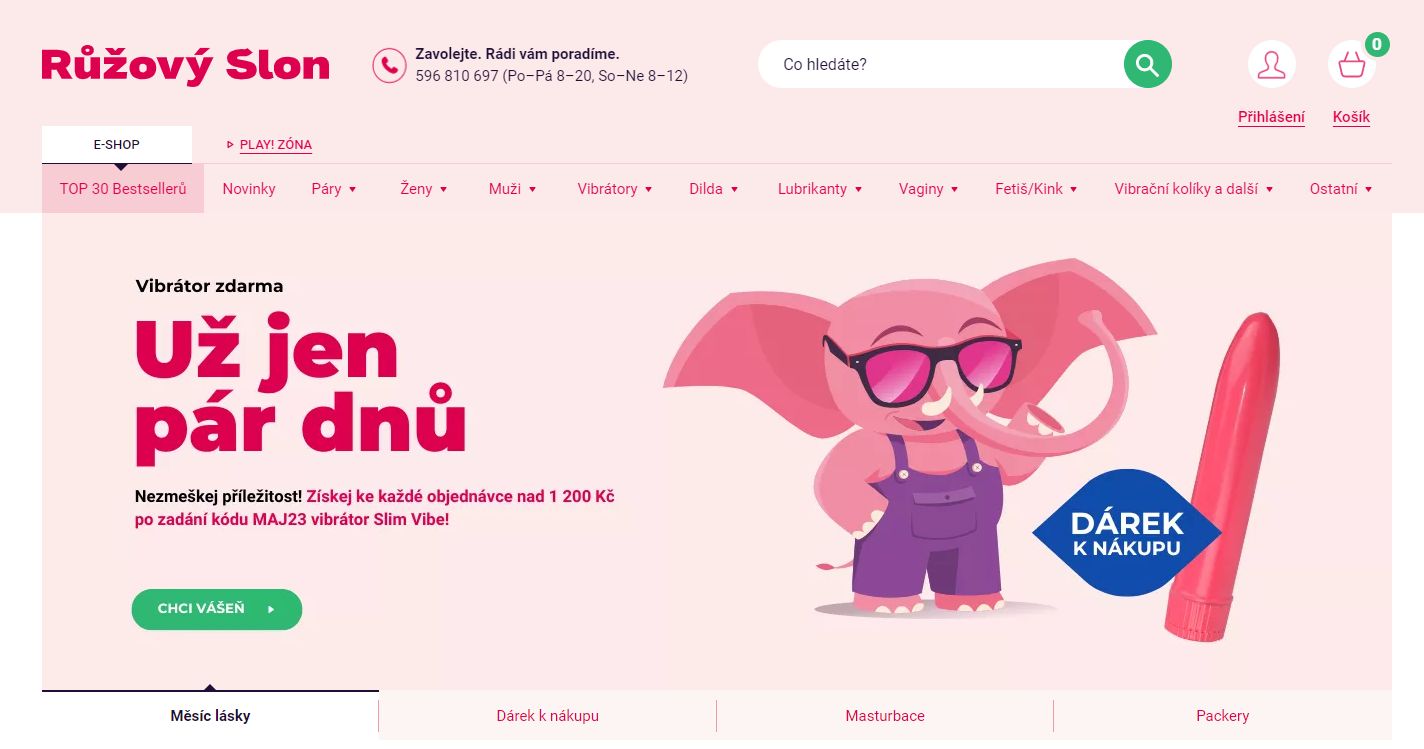Open TOP 30 Bestsellerů menu item

coord(123,189)
